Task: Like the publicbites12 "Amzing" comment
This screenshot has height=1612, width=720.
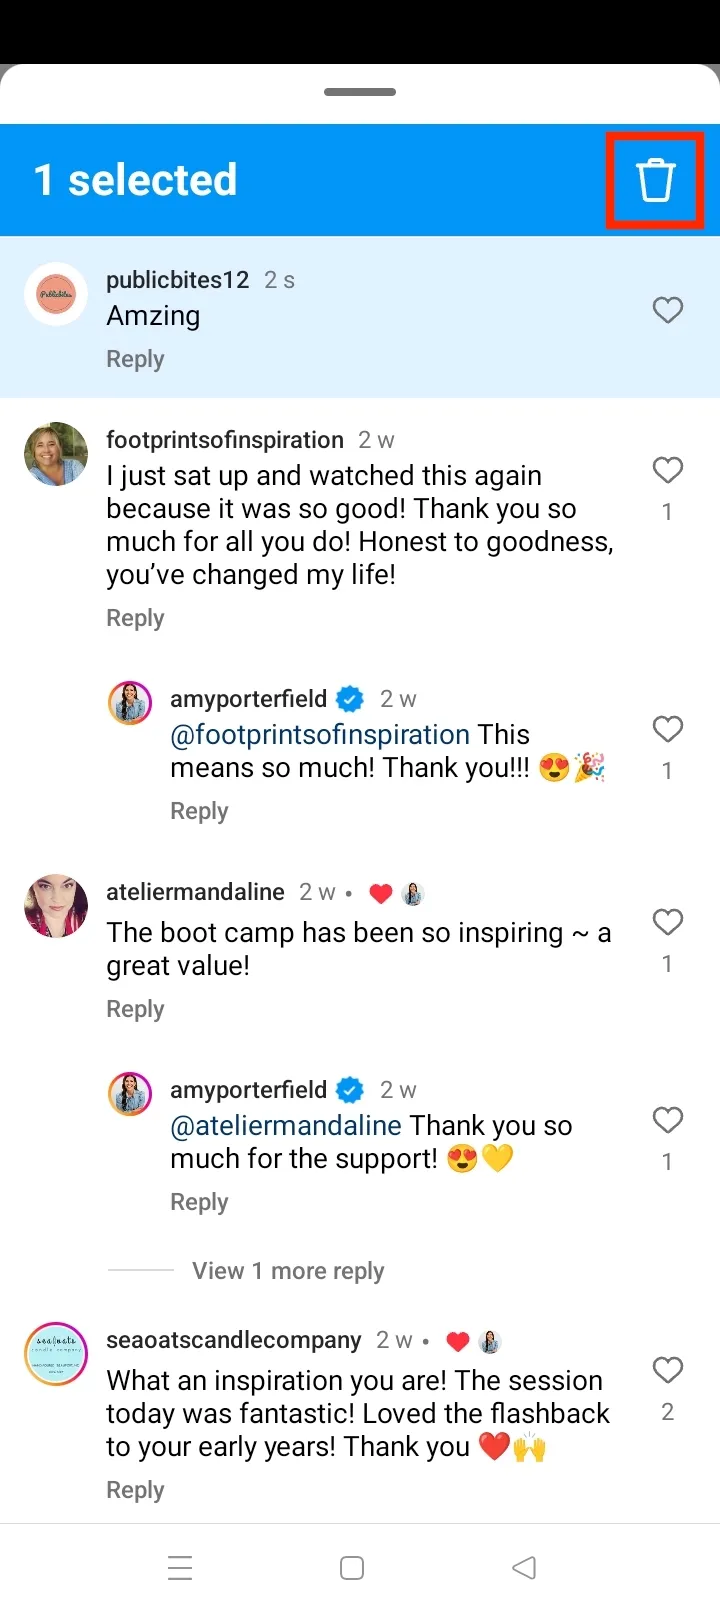Action: pyautogui.click(x=668, y=311)
